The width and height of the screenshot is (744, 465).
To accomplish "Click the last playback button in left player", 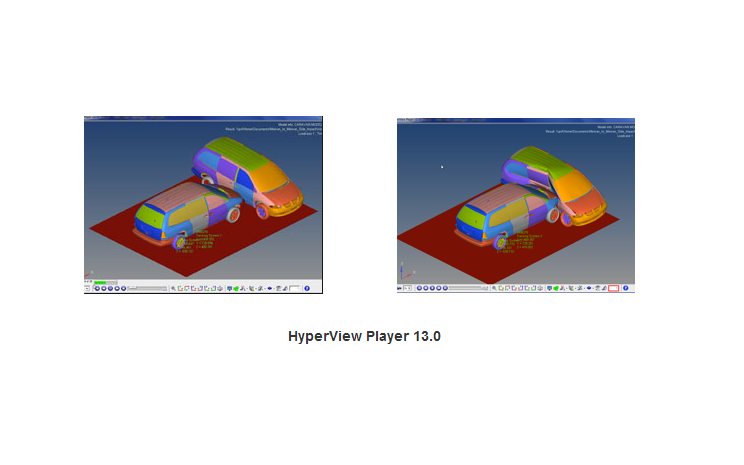I will (x=123, y=288).
